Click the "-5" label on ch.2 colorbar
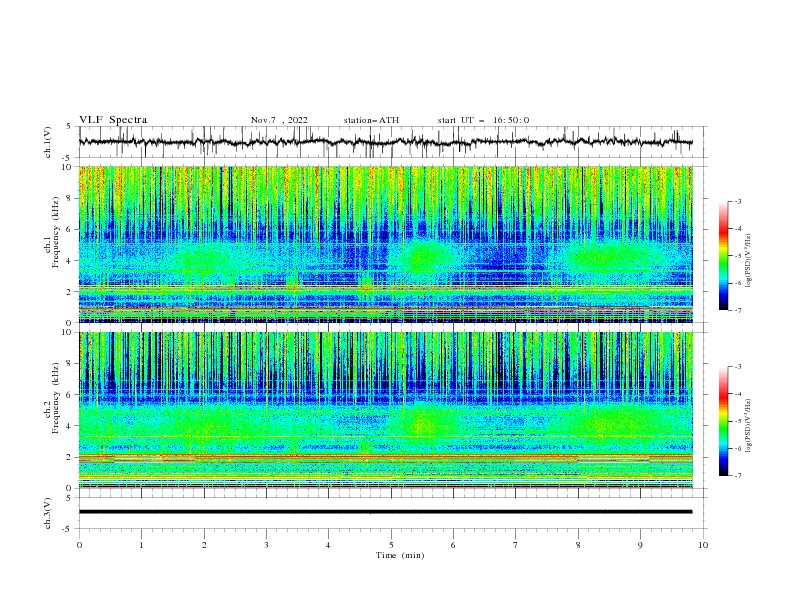Image resolution: width=792 pixels, height=612 pixels. point(738,421)
